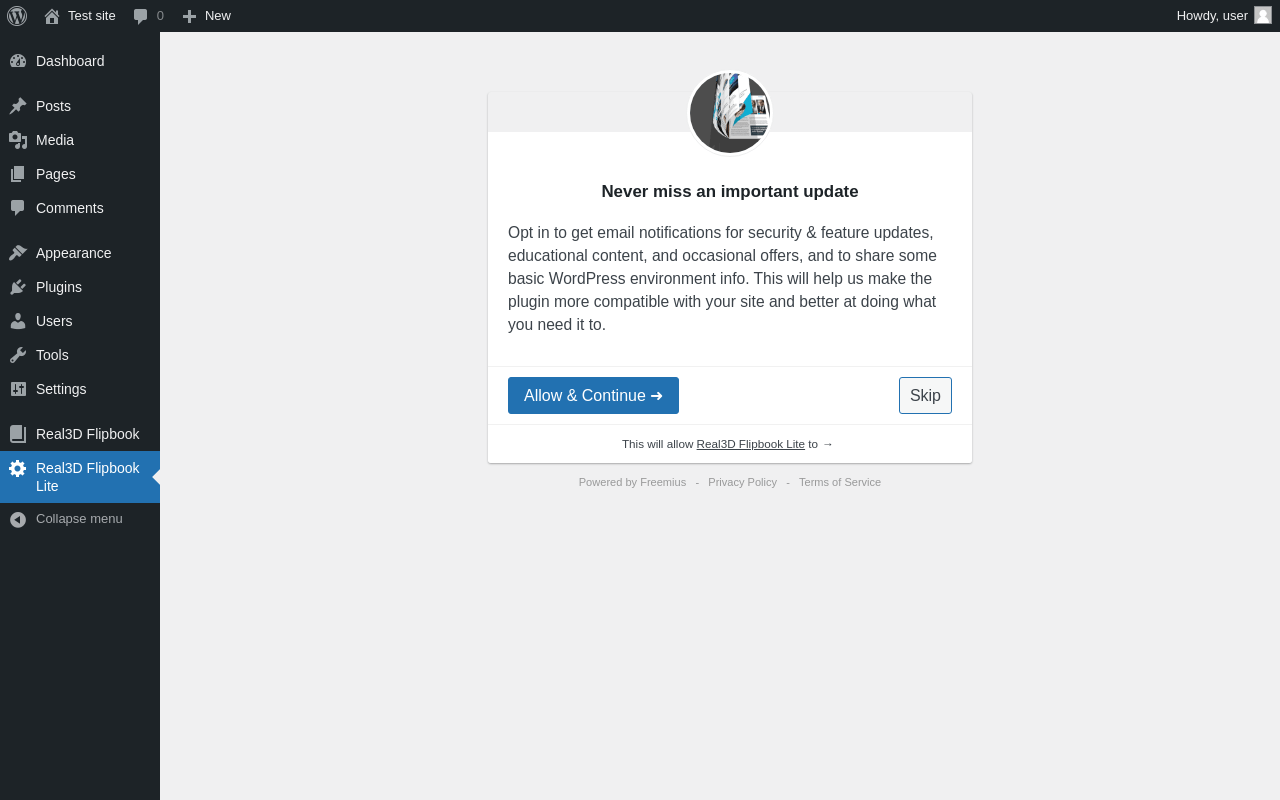The height and width of the screenshot is (800, 1280).
Task: Click the Real3D Flipbook Lite gear icon
Action: click(x=18, y=468)
